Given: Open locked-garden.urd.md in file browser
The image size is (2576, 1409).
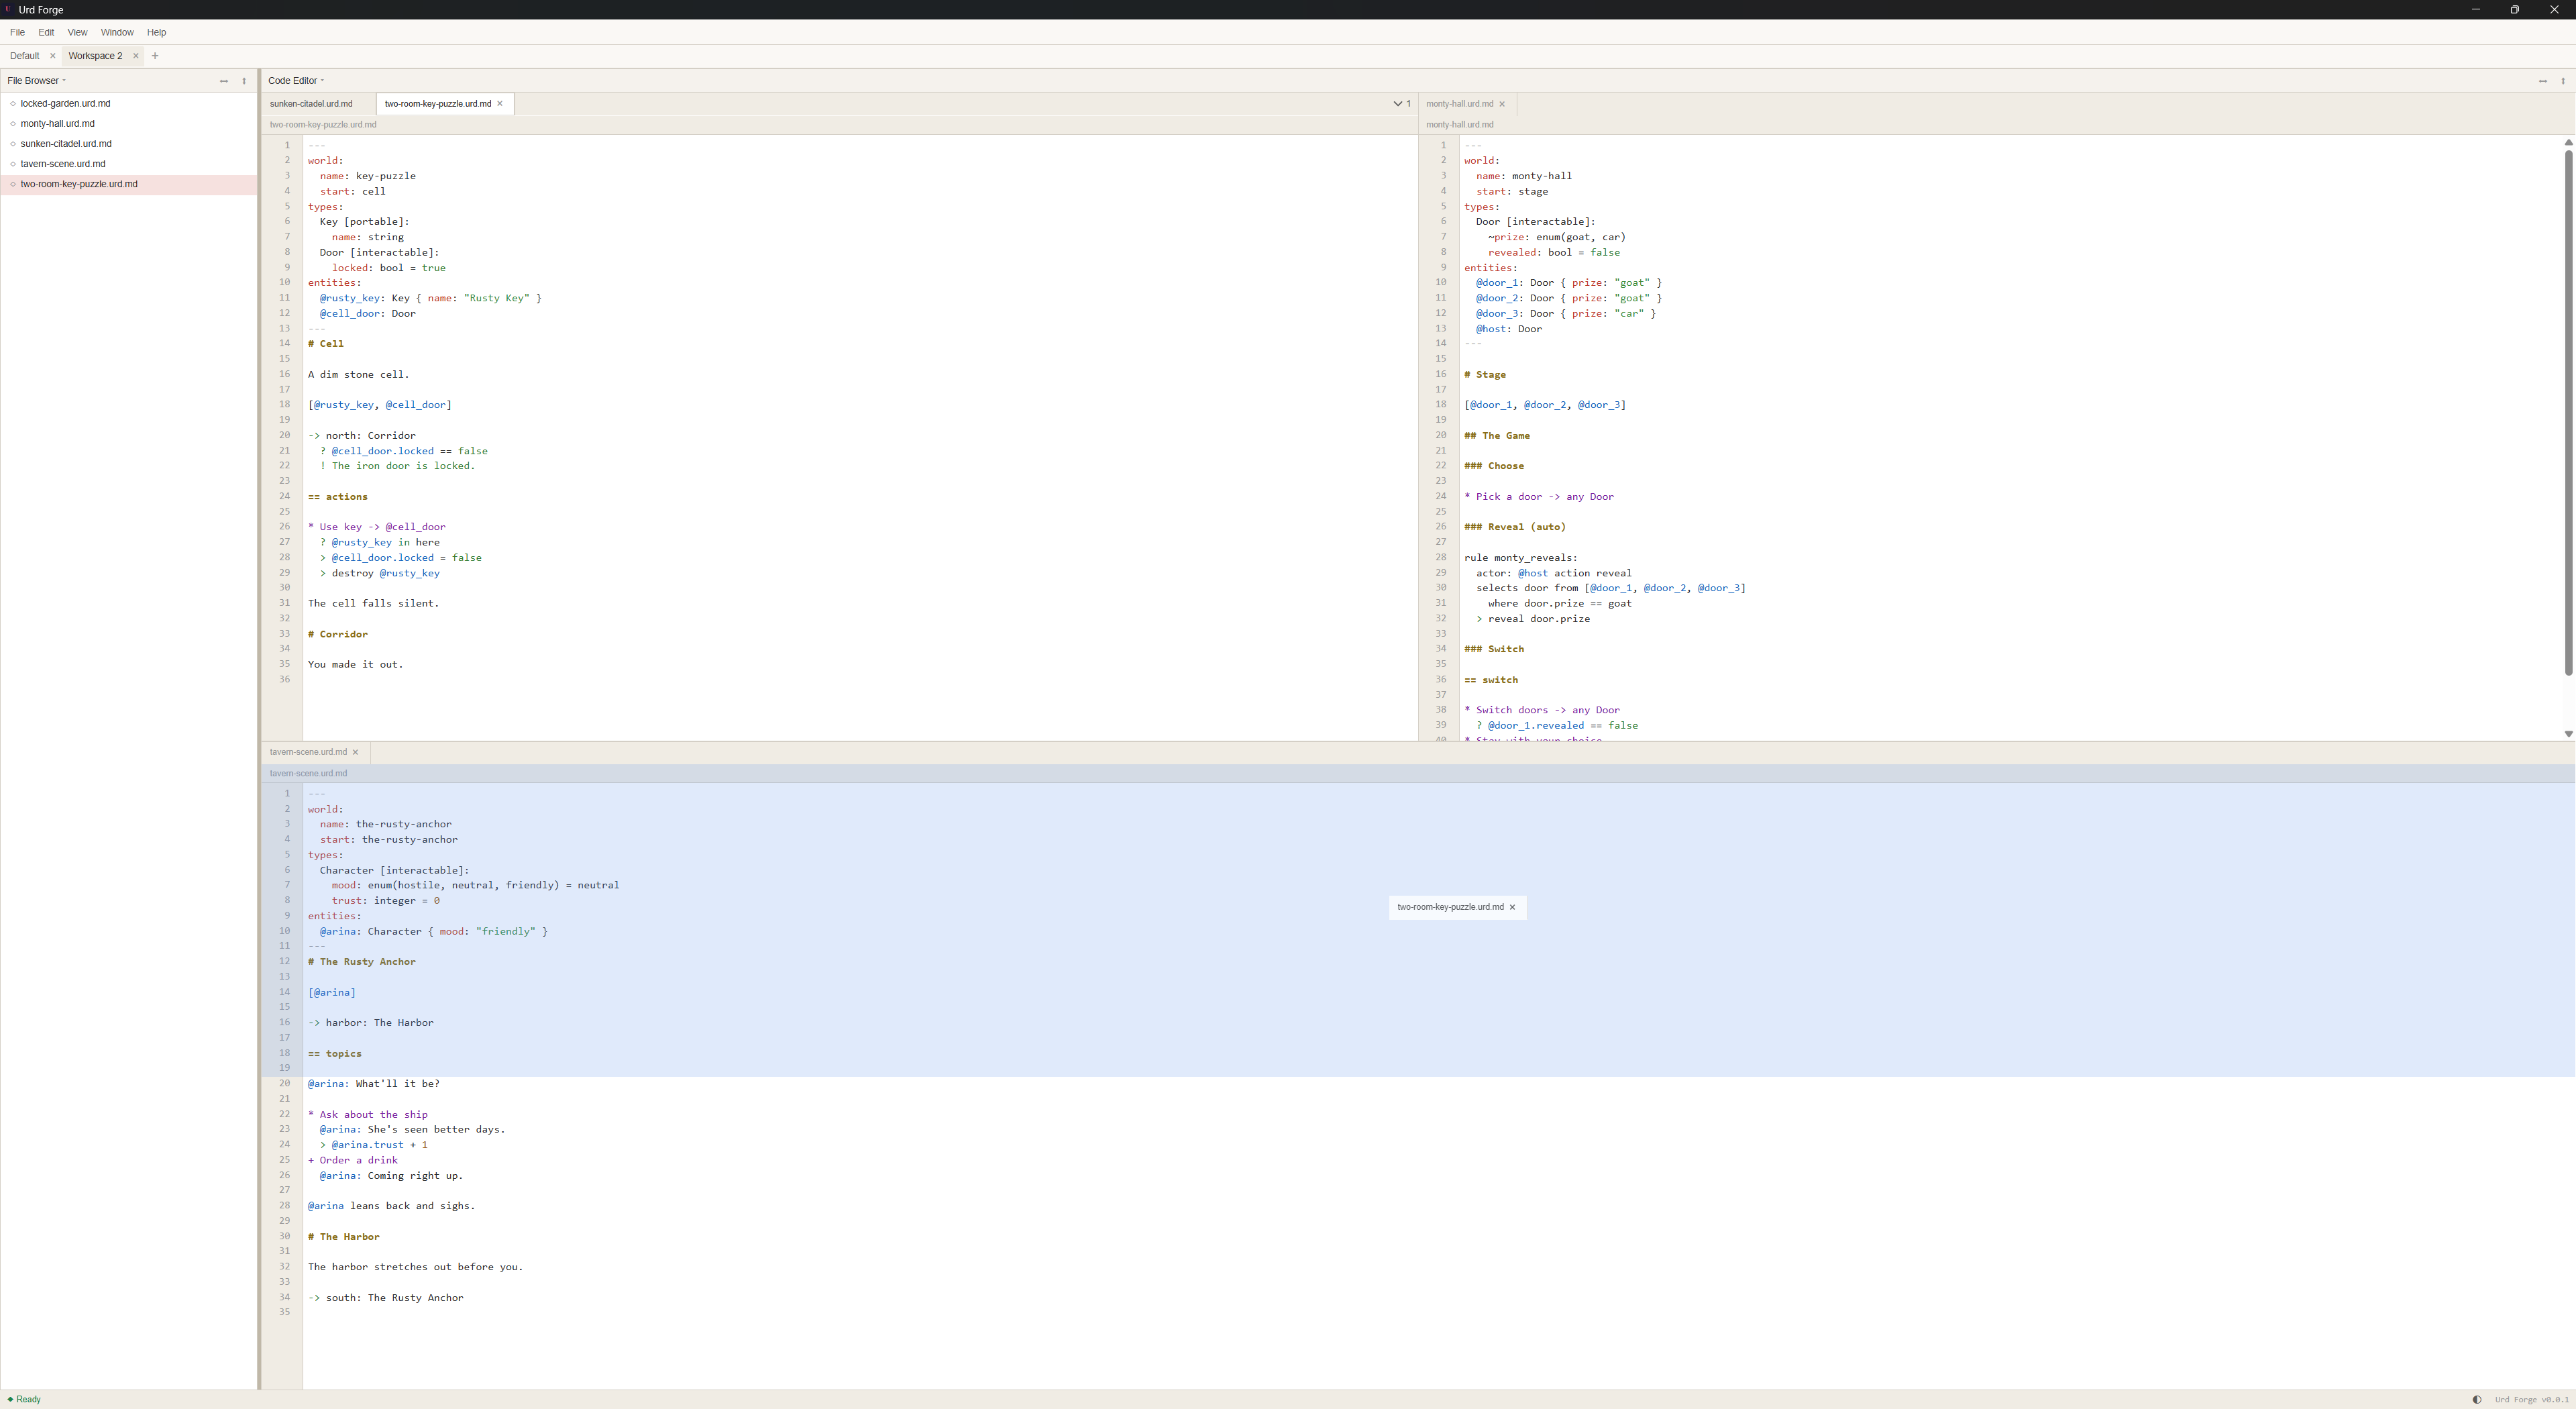Looking at the screenshot, I should coord(65,104).
